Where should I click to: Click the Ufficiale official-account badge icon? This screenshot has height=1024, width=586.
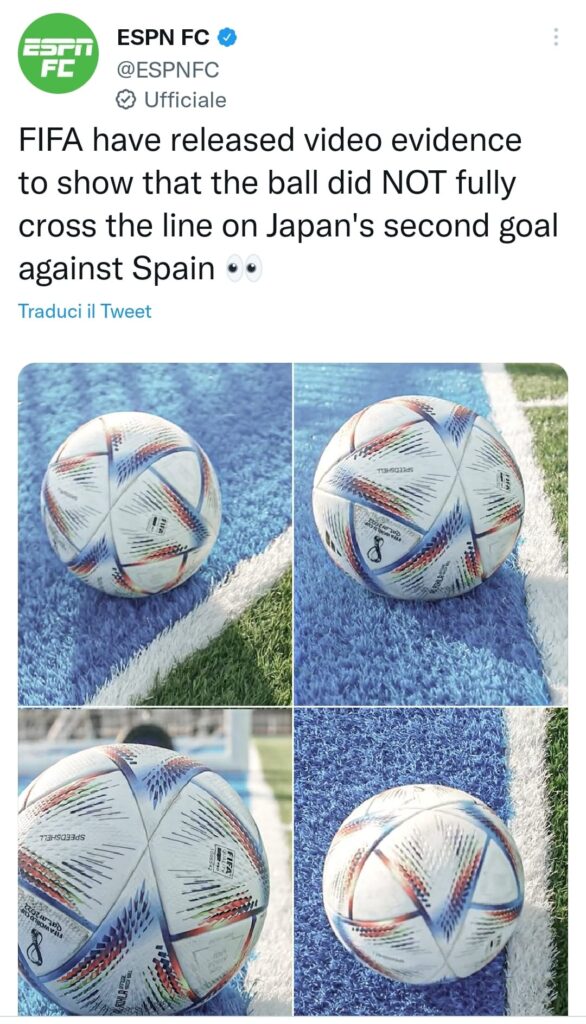coord(125,100)
